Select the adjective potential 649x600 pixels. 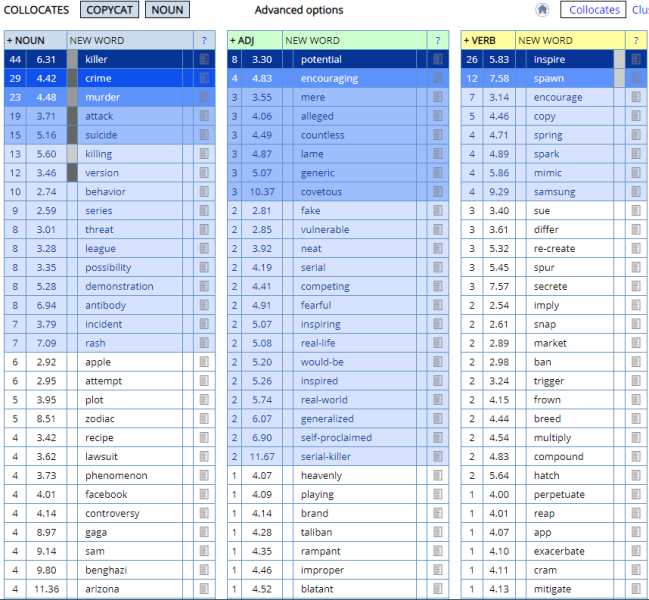tap(321, 59)
